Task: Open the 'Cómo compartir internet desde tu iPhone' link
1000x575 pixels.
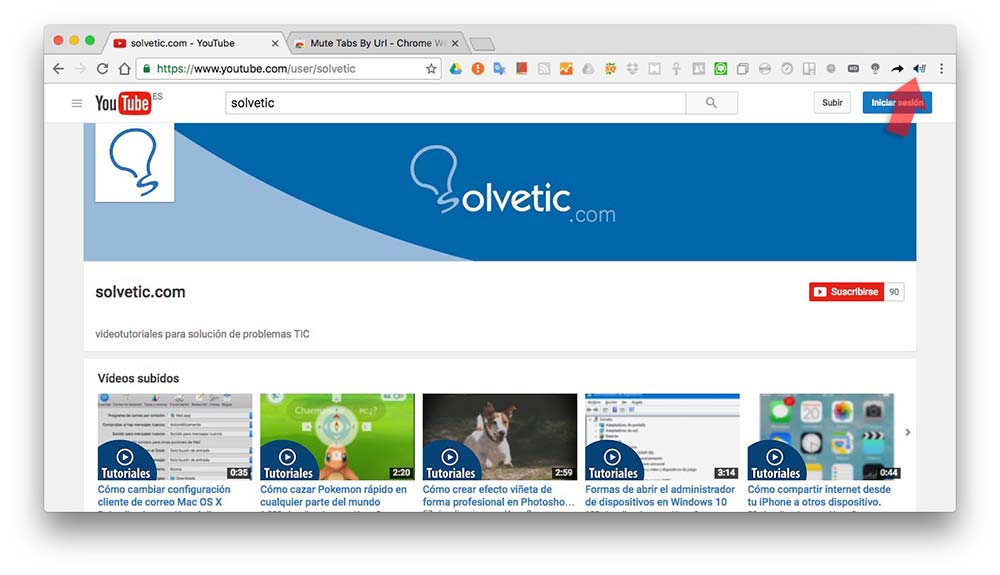Action: tap(819, 495)
